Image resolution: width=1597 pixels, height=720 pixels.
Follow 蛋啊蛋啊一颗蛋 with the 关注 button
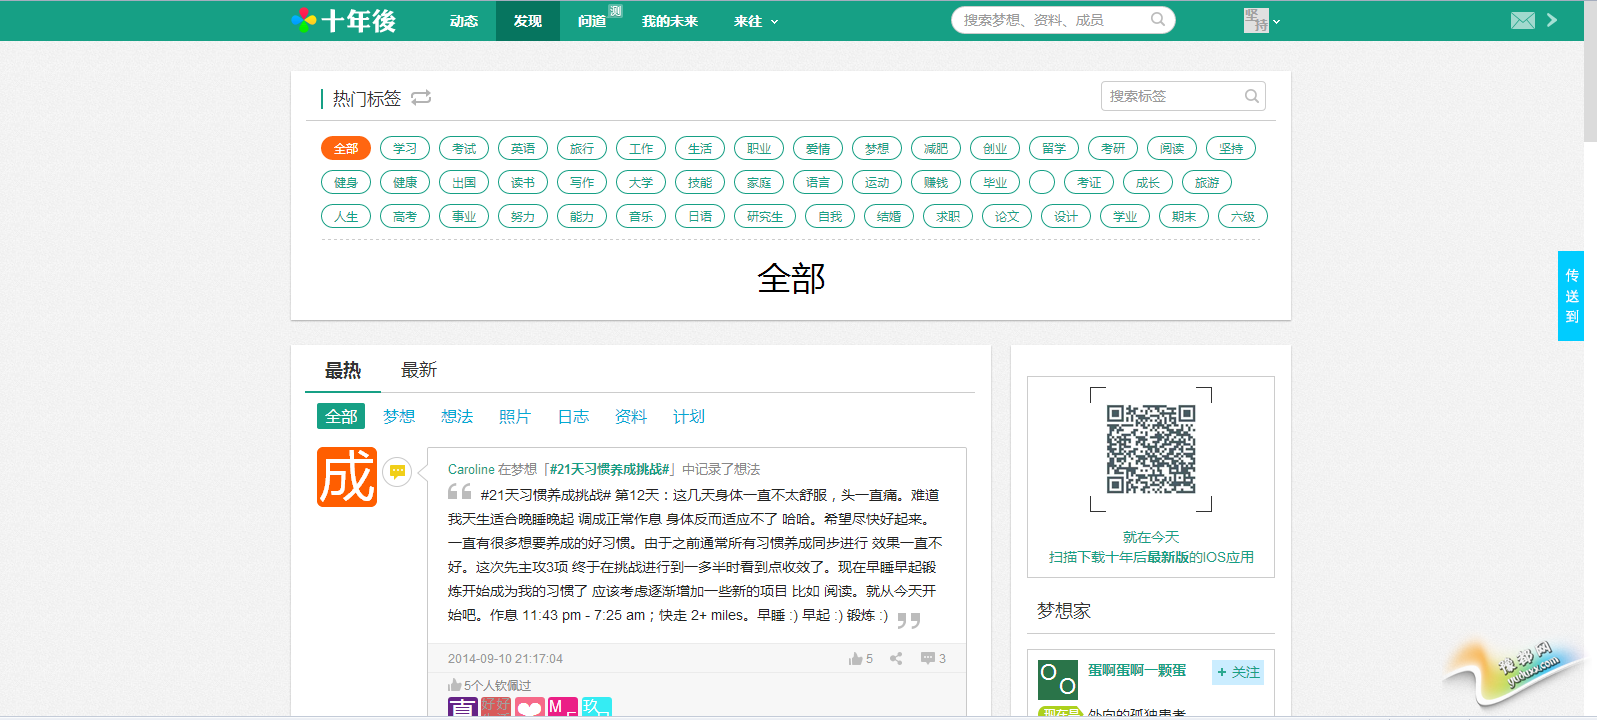(x=1238, y=672)
